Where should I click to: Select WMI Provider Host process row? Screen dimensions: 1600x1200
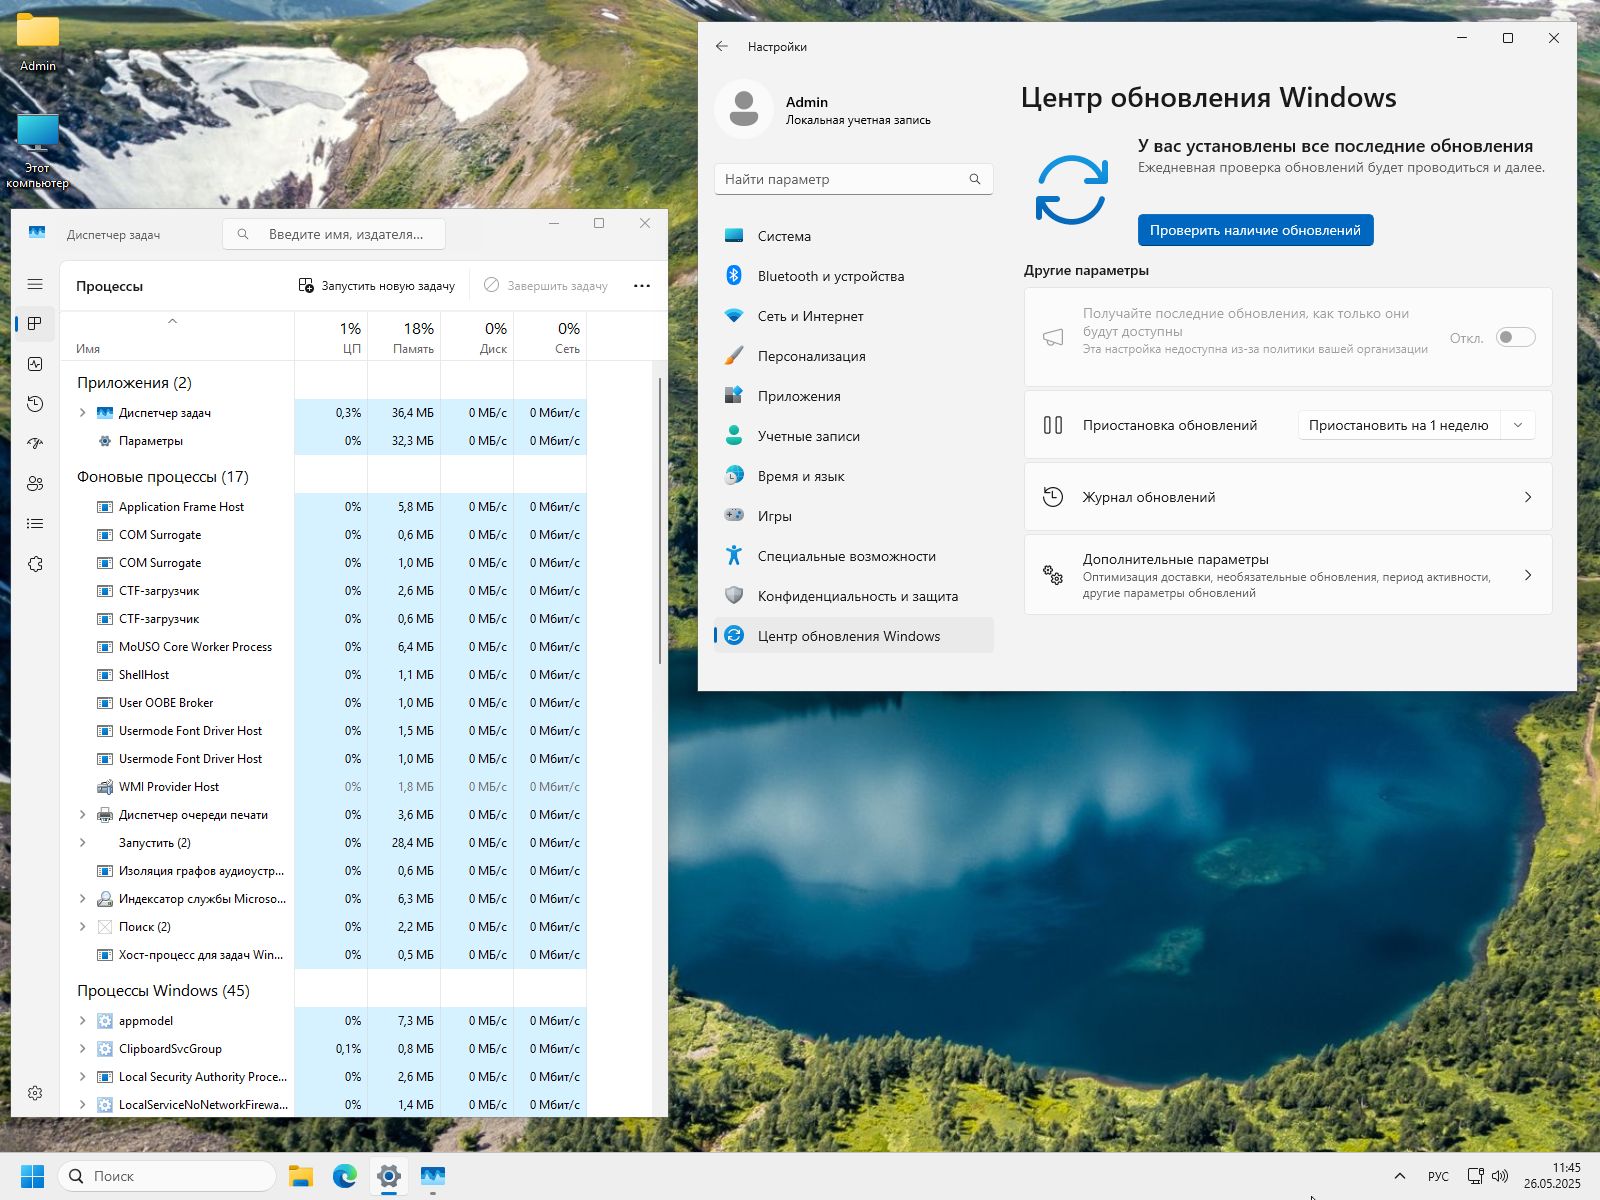tap(324, 787)
